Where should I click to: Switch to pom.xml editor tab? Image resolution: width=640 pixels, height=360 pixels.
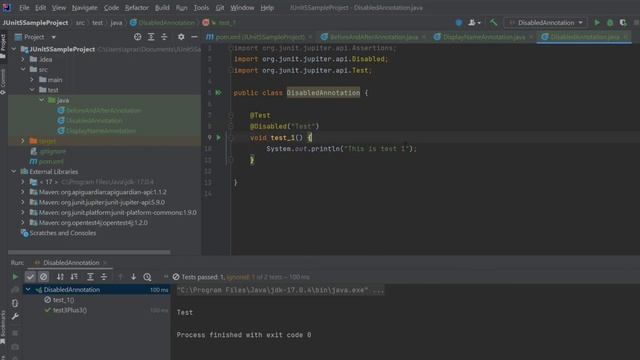[259, 37]
